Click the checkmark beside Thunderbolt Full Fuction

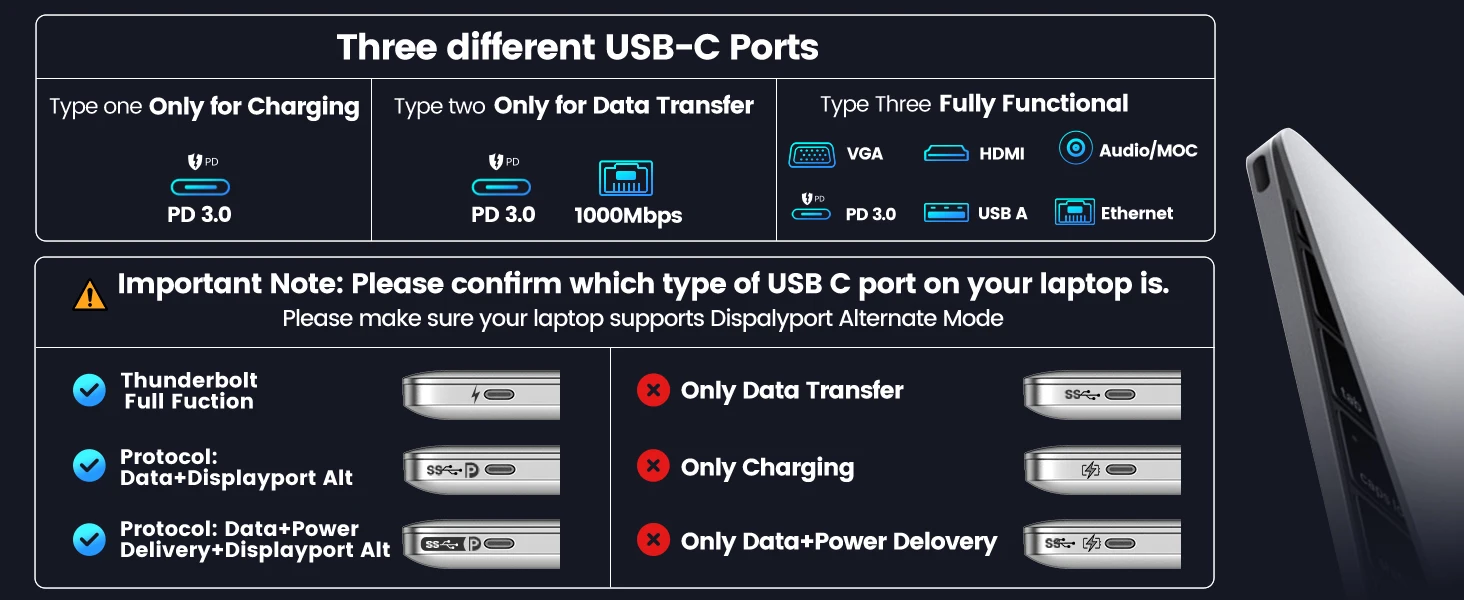[x=89, y=390]
